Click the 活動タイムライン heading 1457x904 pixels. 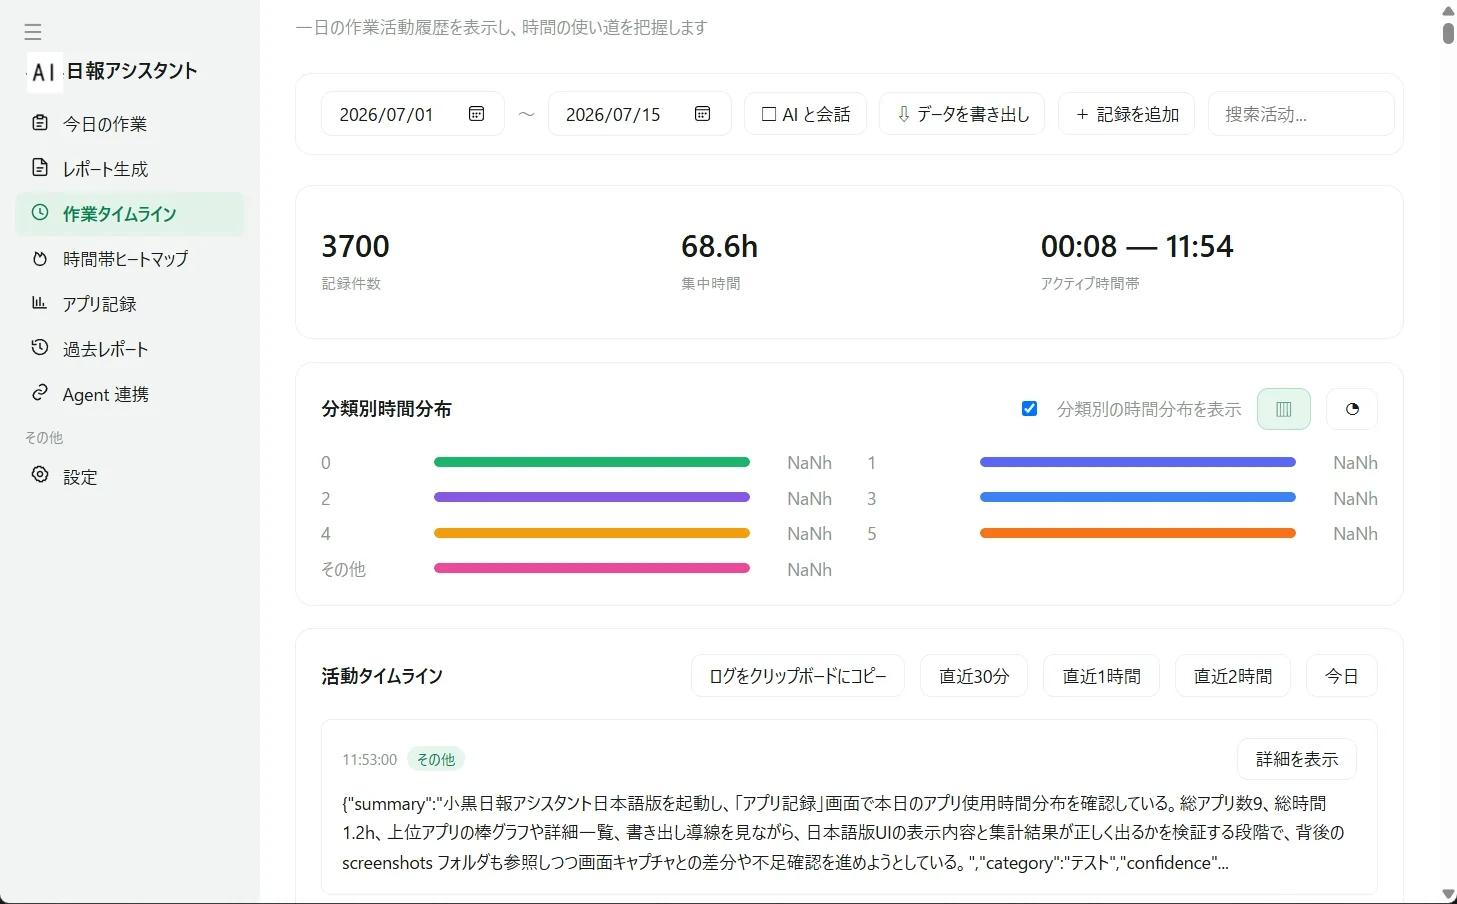(x=382, y=676)
